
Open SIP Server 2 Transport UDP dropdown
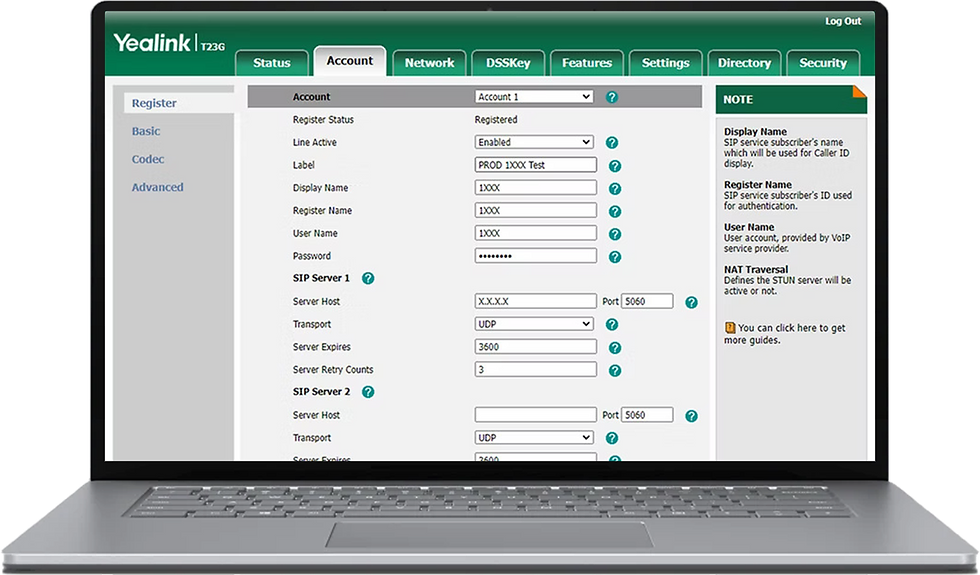534,438
